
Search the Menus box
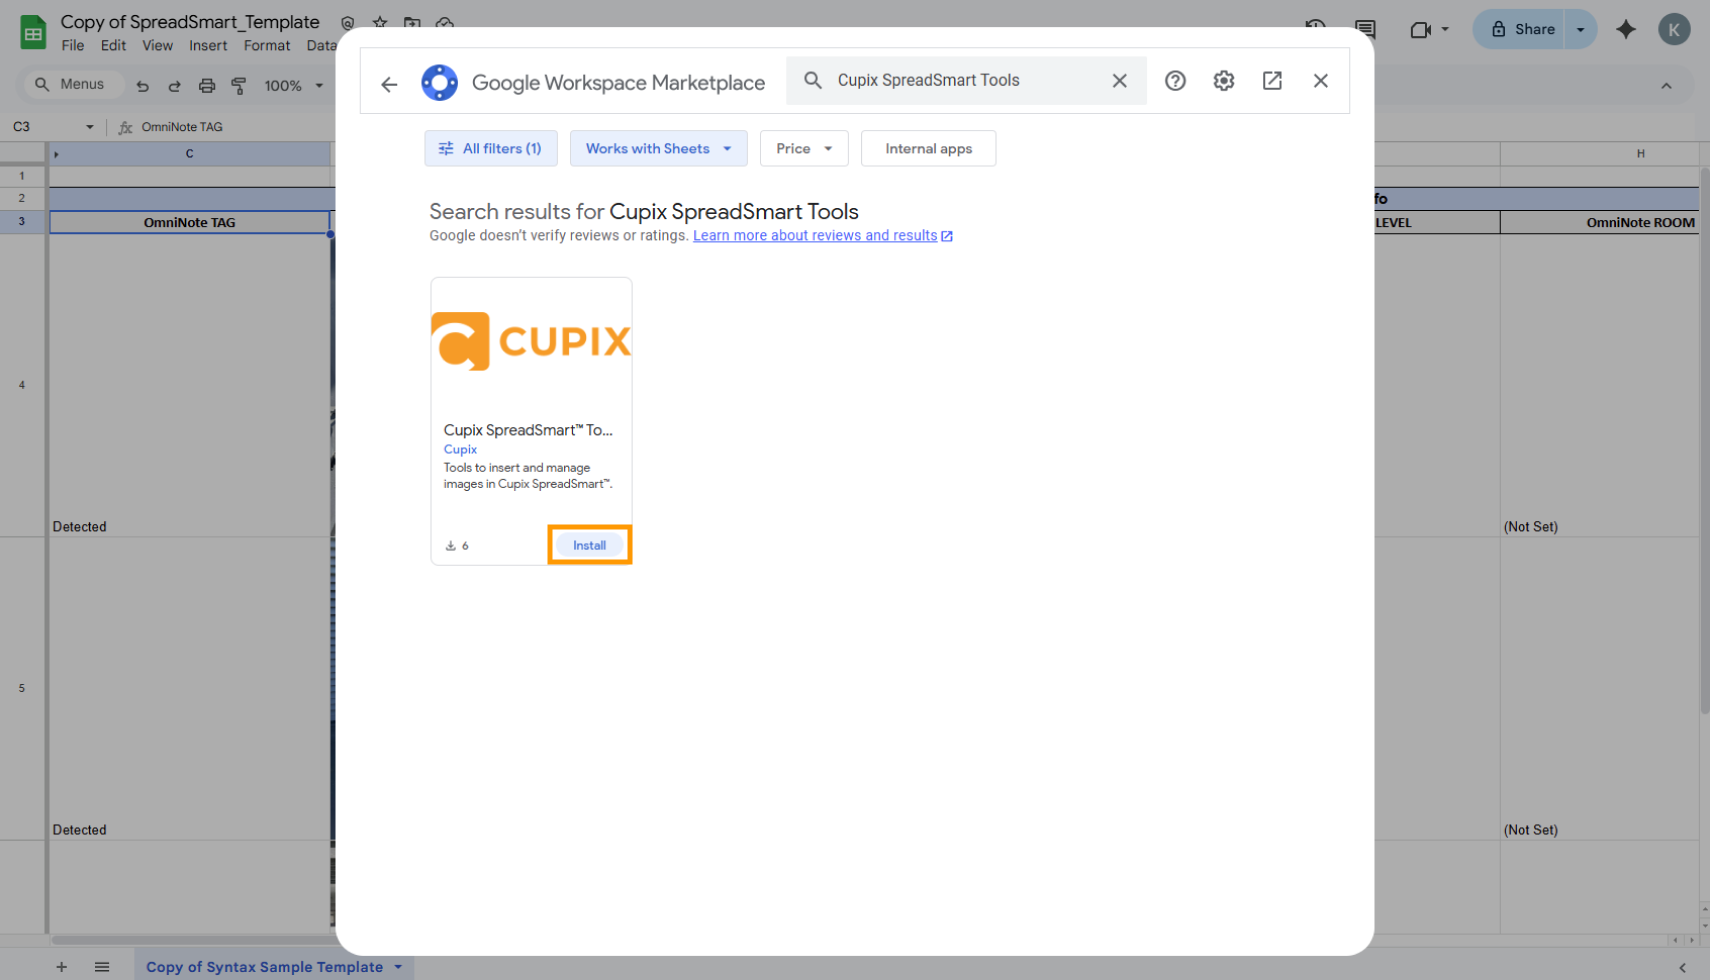coord(72,85)
